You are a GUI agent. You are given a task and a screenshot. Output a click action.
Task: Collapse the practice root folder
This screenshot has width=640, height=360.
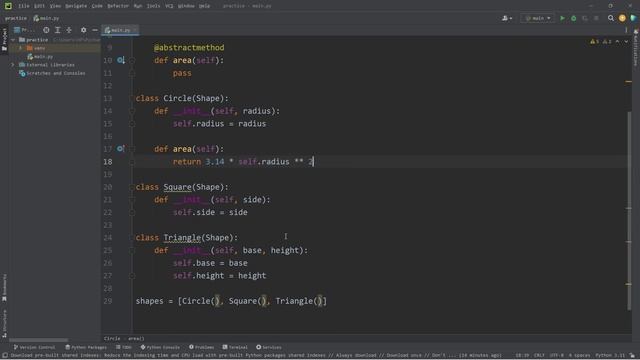[13, 40]
